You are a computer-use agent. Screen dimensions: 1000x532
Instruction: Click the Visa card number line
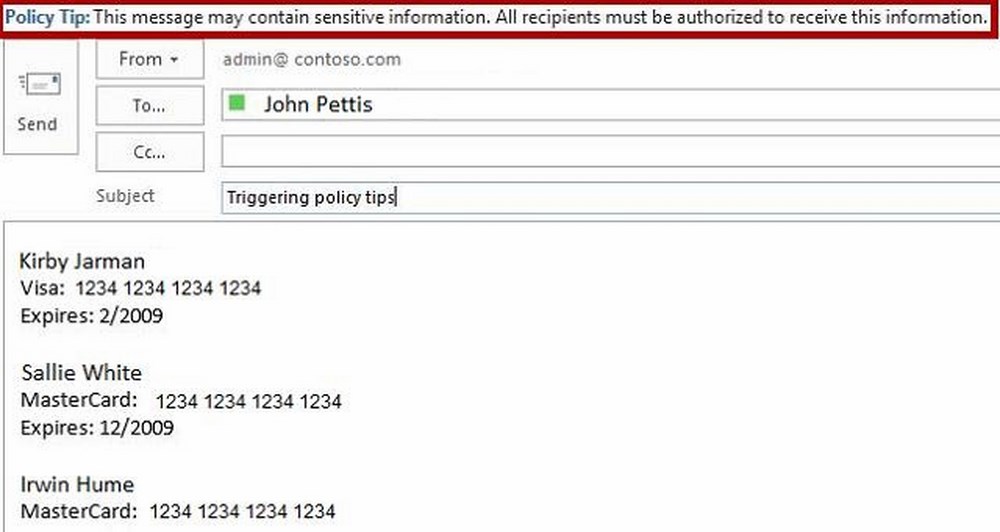[141, 288]
